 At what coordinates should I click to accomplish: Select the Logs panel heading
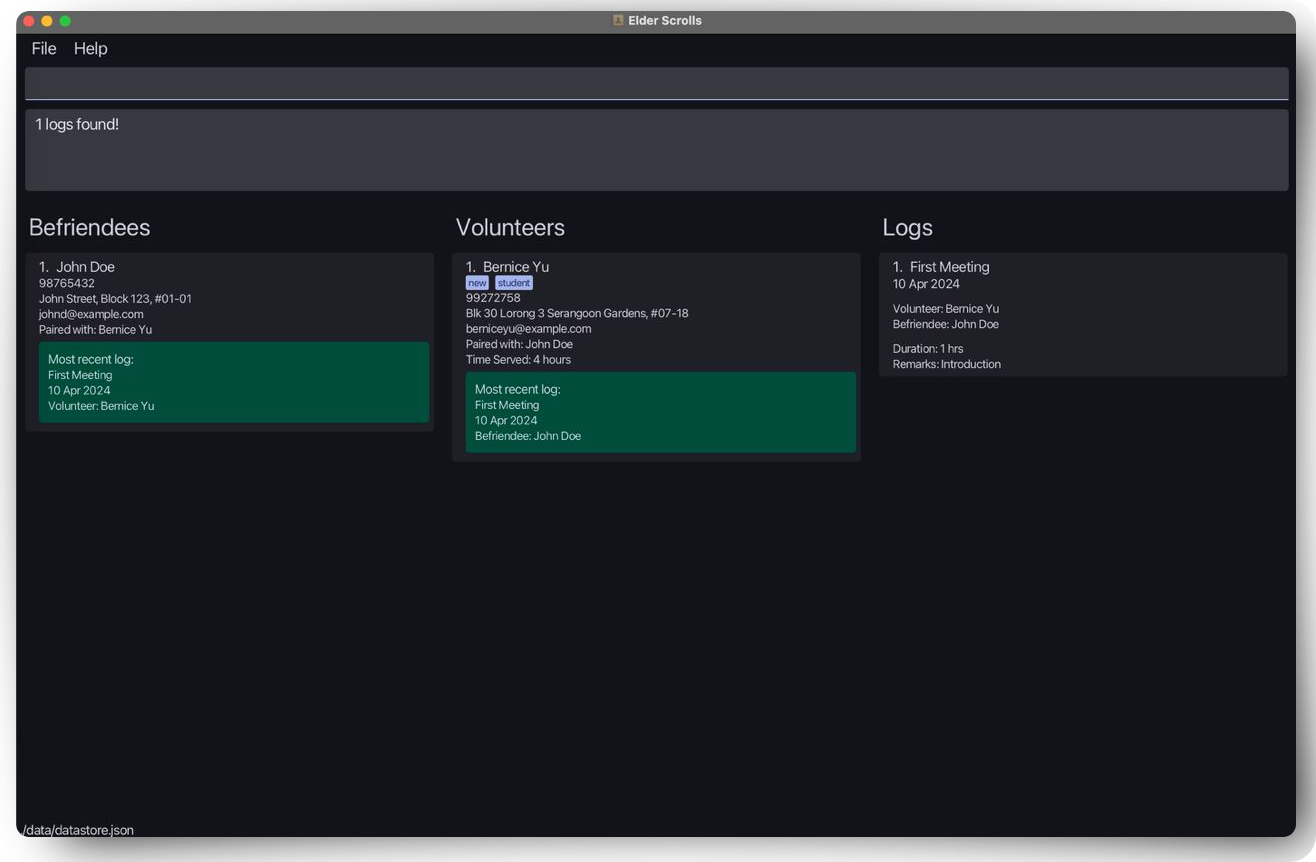pos(907,227)
